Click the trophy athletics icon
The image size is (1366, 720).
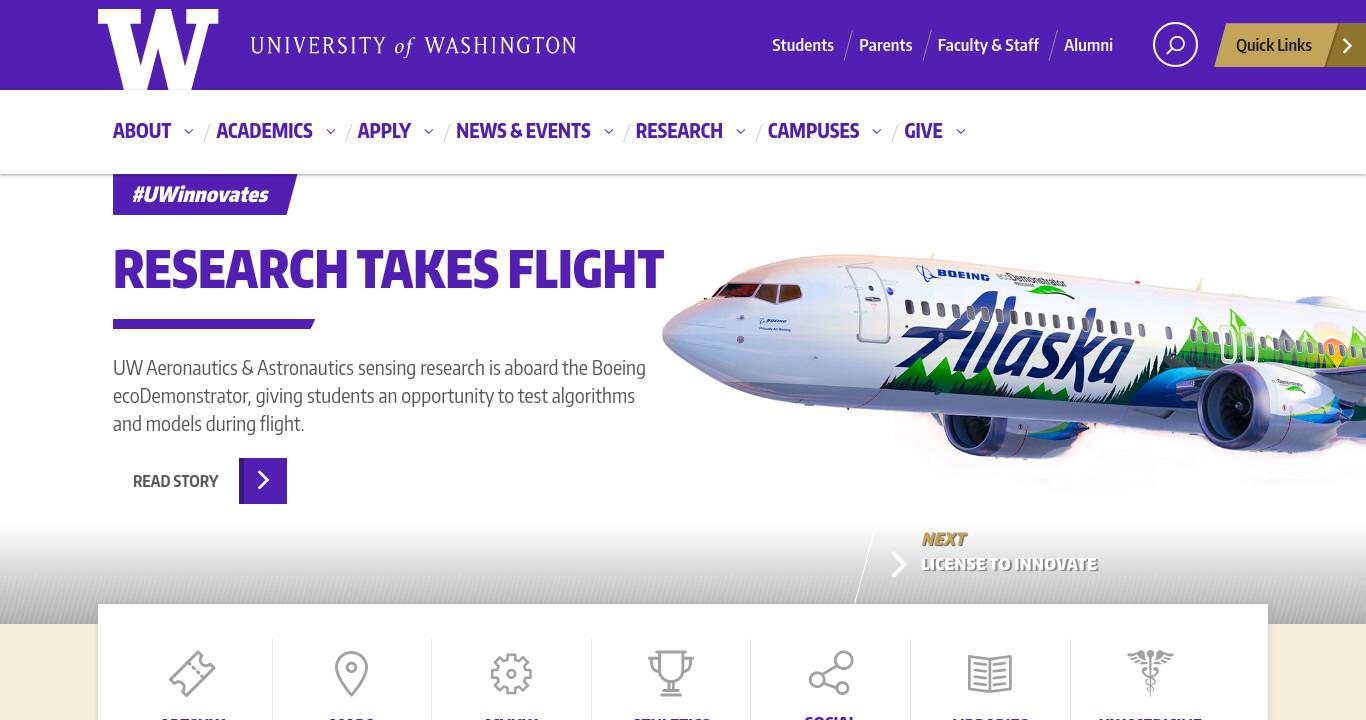click(671, 673)
